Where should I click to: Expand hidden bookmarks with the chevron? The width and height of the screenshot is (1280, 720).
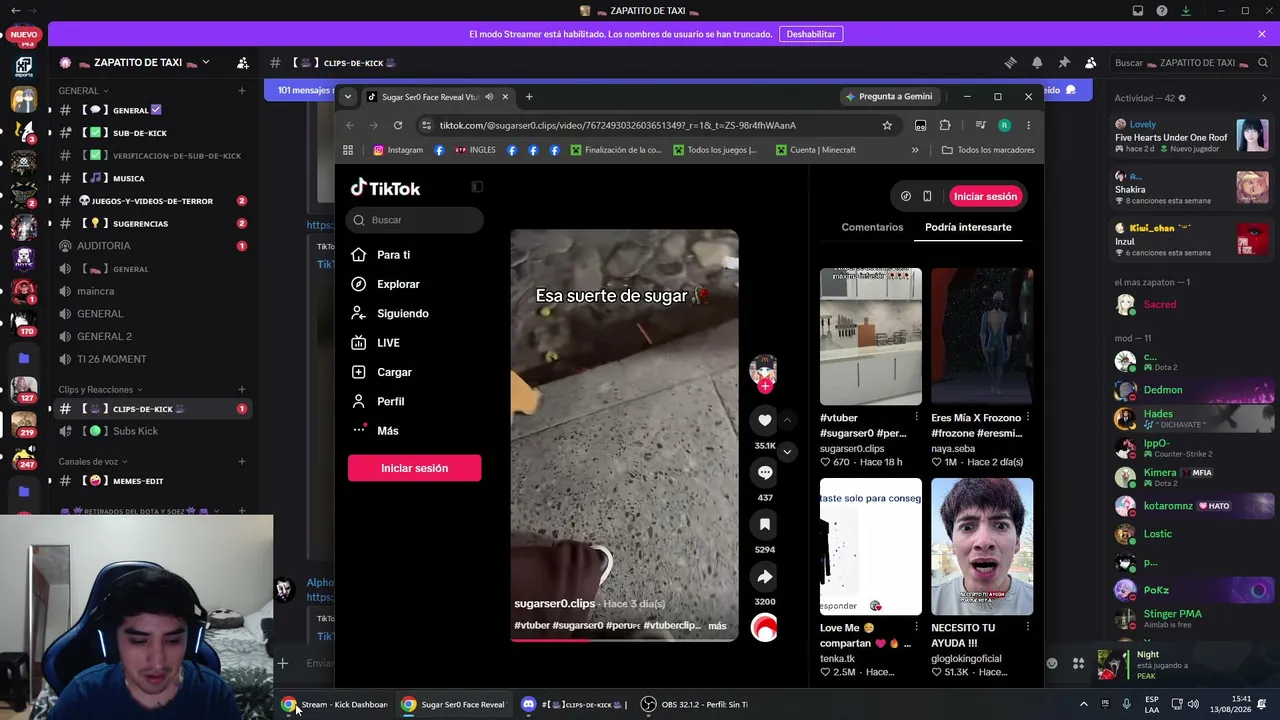[x=915, y=150]
